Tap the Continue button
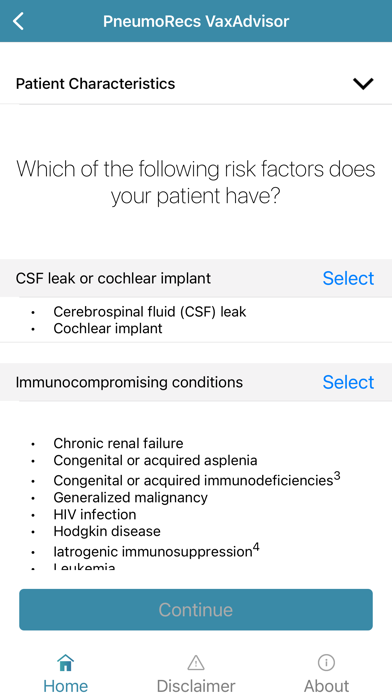The image size is (392, 696). (x=196, y=609)
